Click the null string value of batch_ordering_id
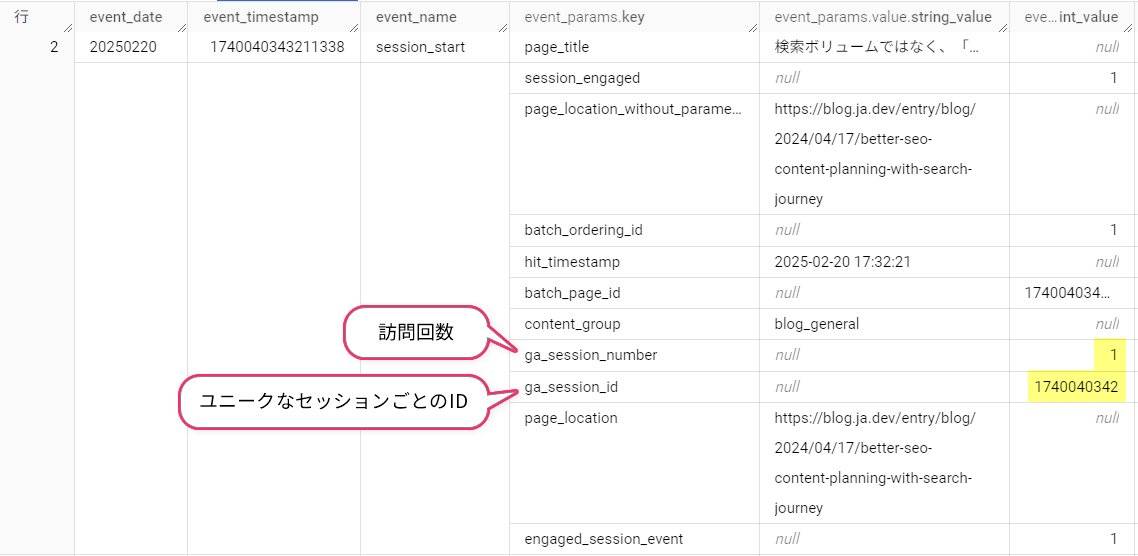Screen dimensions: 1138x556 (787, 230)
